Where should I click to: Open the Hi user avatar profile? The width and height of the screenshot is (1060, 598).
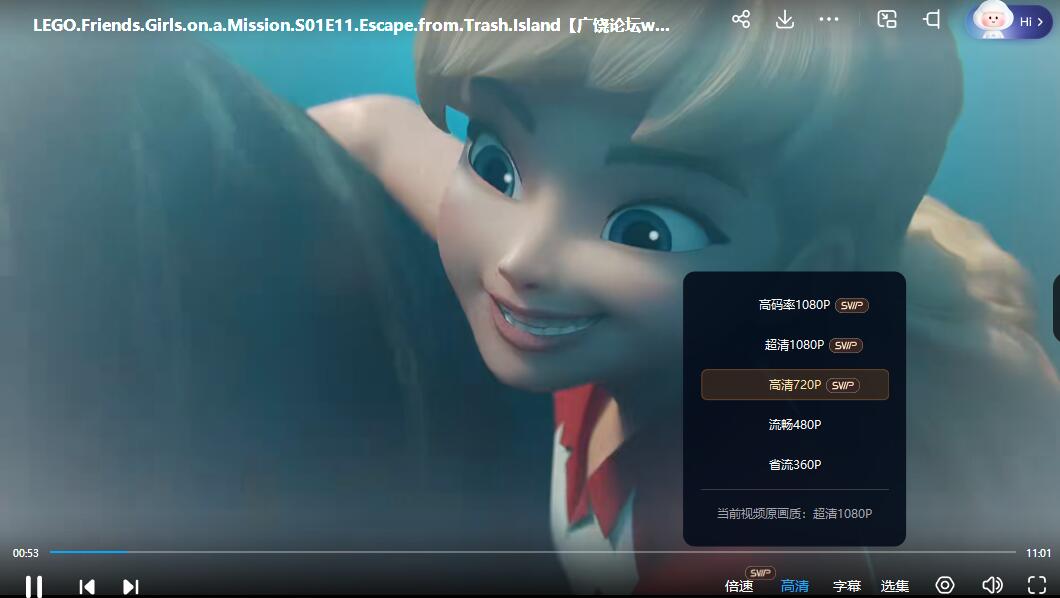1009,21
